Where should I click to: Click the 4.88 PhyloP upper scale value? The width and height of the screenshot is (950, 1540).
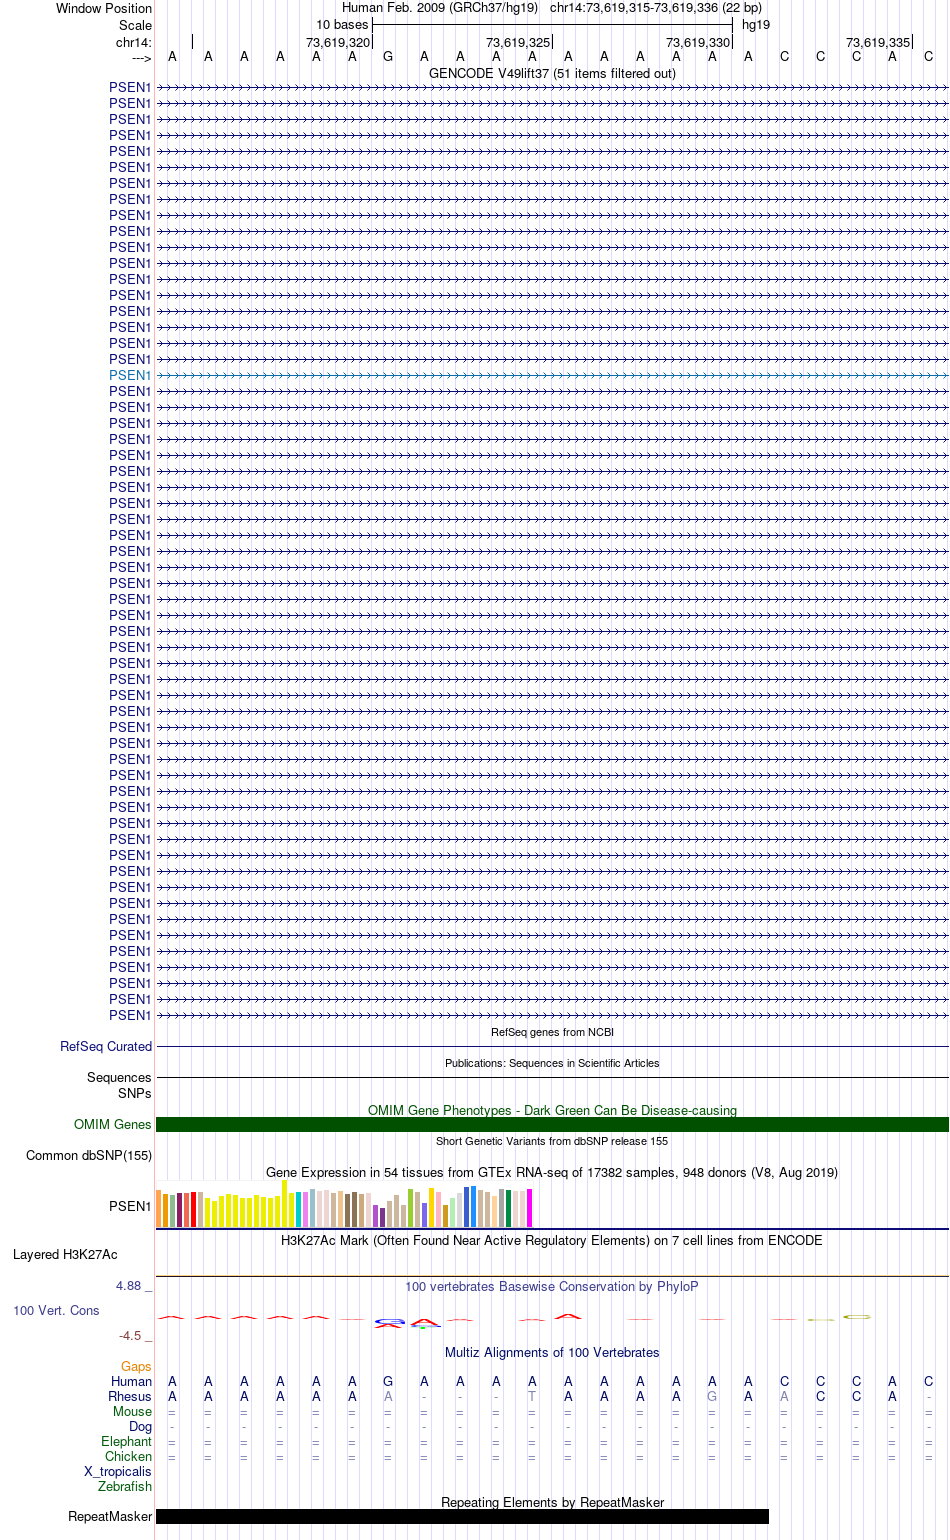[x=129, y=1286]
